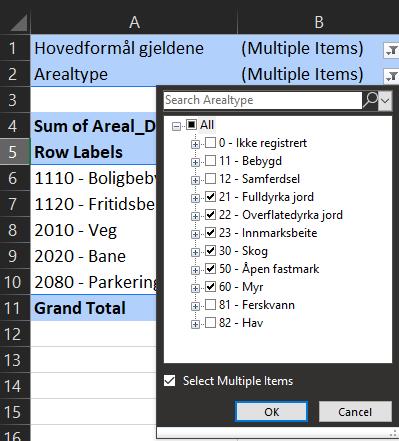399x441 pixels.
Task: Click the 2020 - Bane row label
Action: [93, 256]
